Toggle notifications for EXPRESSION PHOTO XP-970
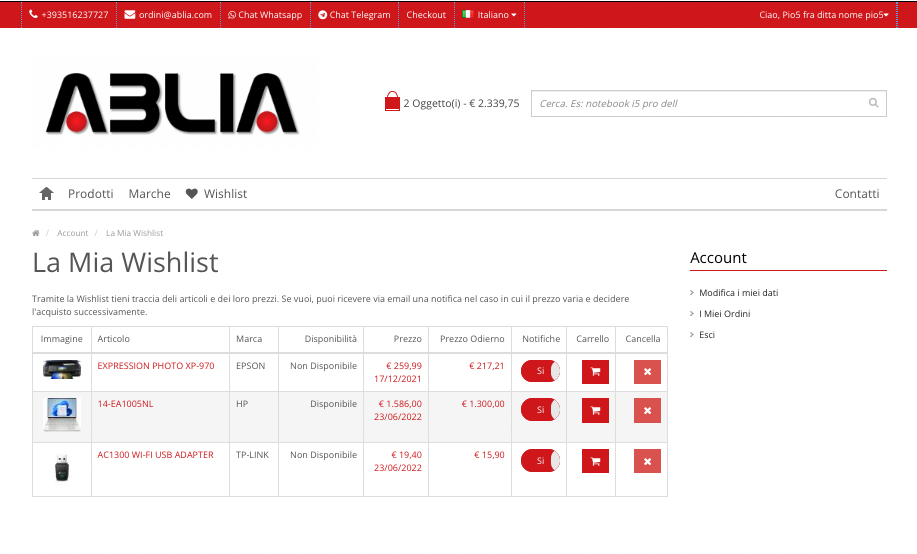917x554 pixels. tap(540, 371)
